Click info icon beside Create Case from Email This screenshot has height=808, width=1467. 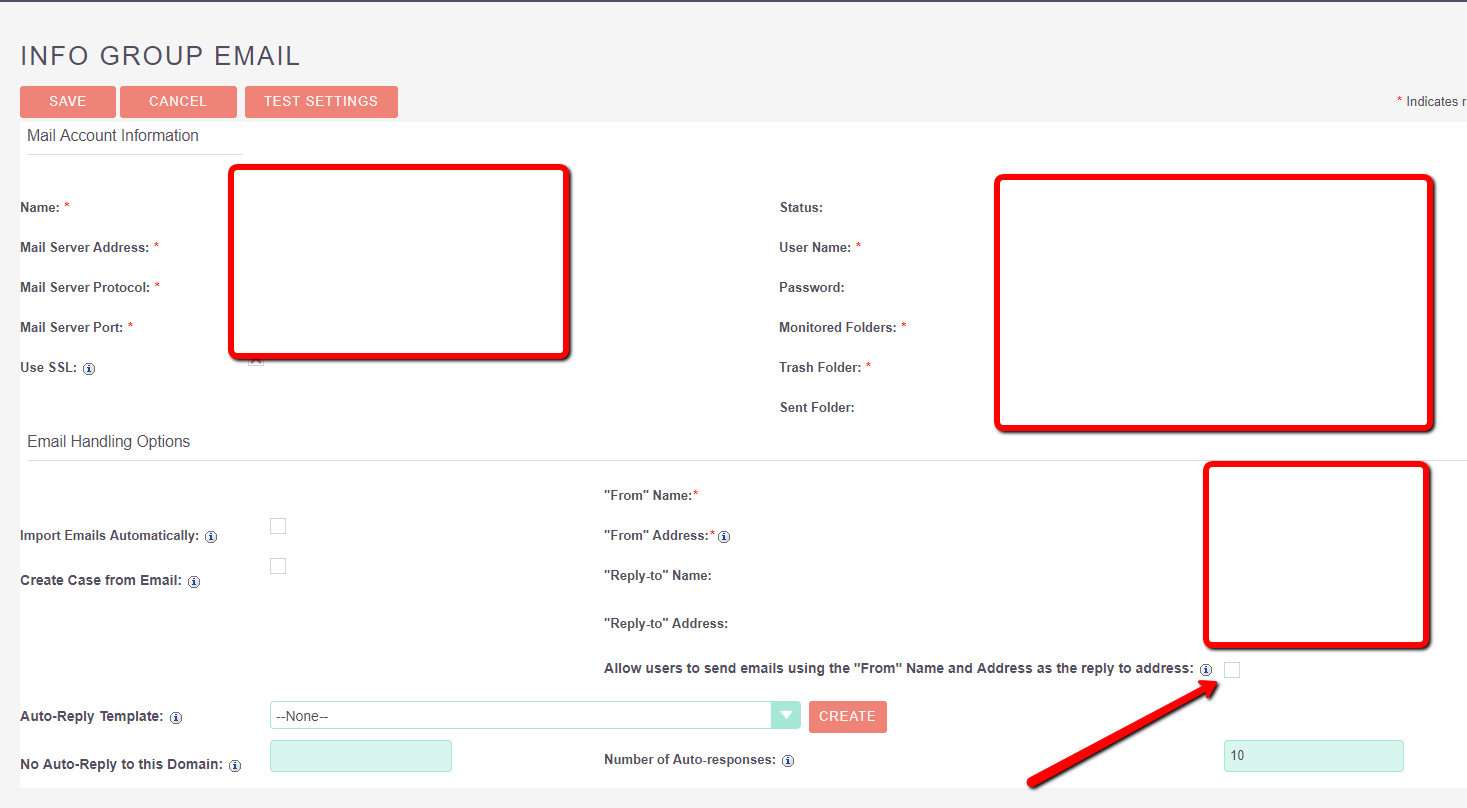point(194,582)
